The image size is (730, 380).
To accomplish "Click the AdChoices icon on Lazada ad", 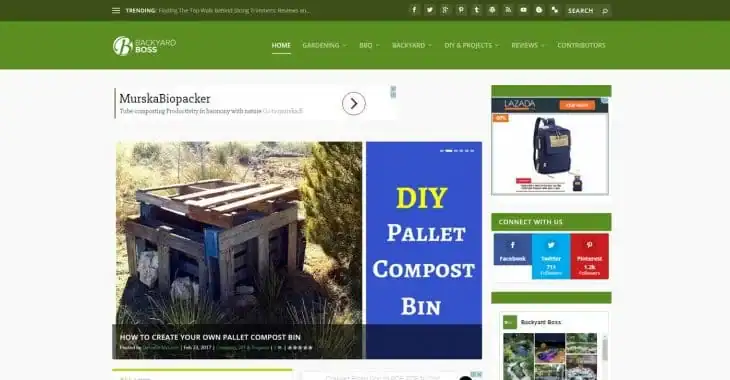I will [604, 100].
